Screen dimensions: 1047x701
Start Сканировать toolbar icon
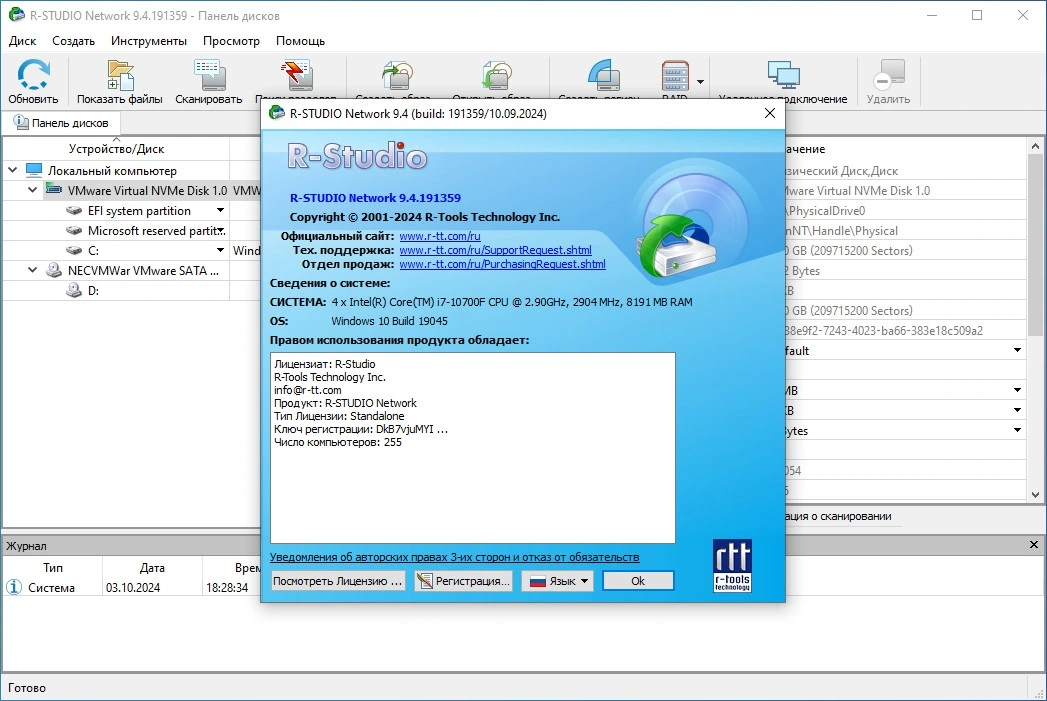209,75
